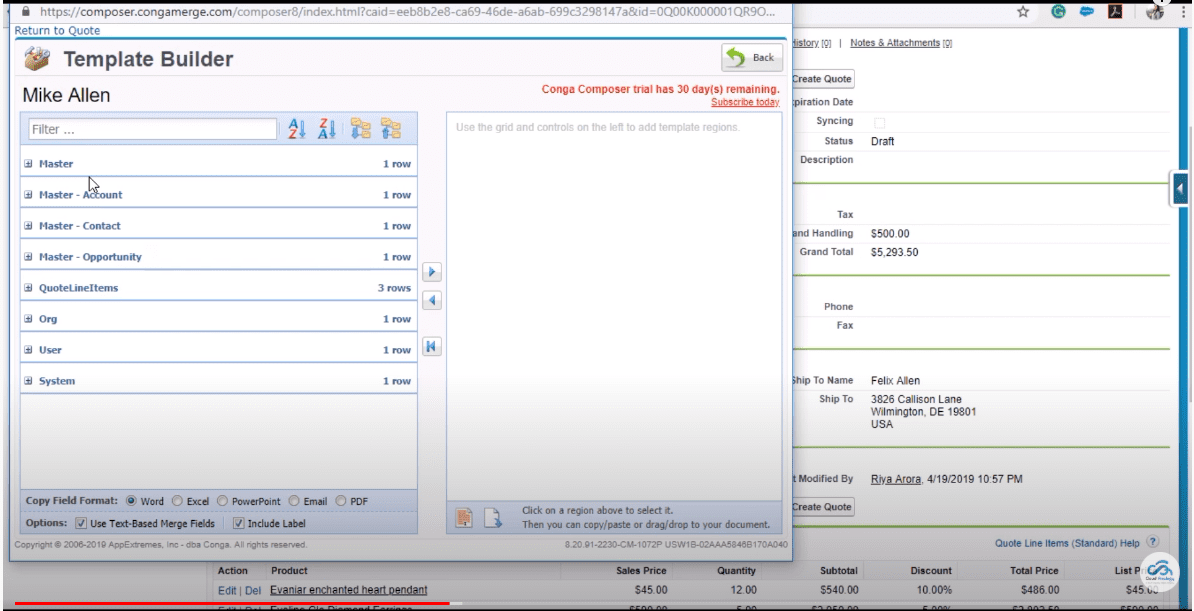Click the 'Mike Allen' heading
This screenshot has width=1194, height=611.
point(66,95)
